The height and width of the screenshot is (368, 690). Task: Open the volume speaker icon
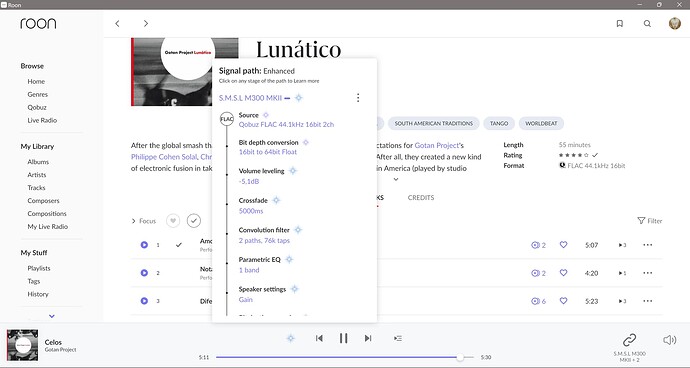[669, 340]
